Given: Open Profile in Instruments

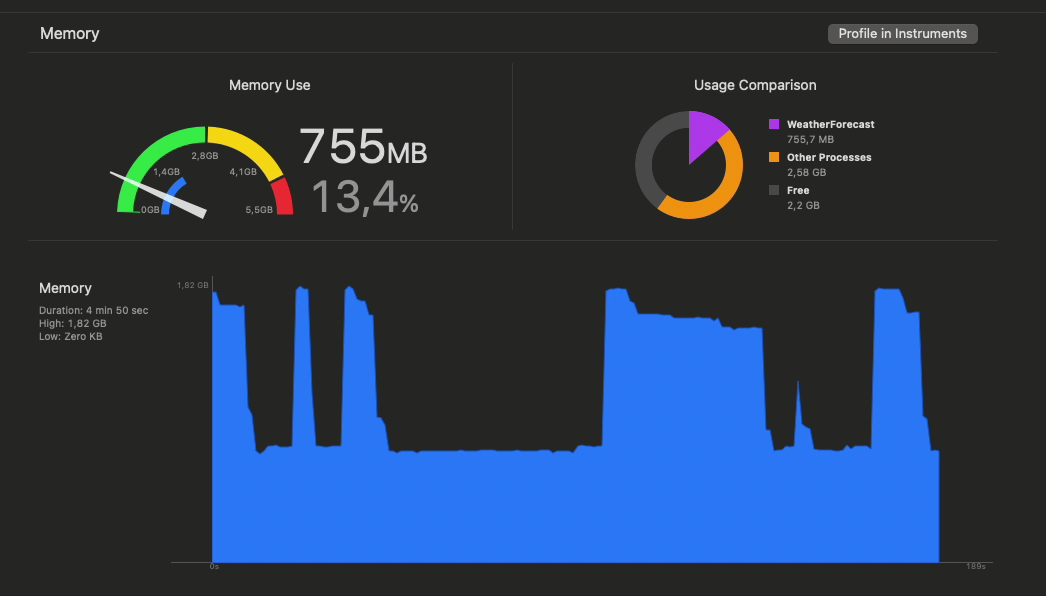Looking at the screenshot, I should click(902, 33).
